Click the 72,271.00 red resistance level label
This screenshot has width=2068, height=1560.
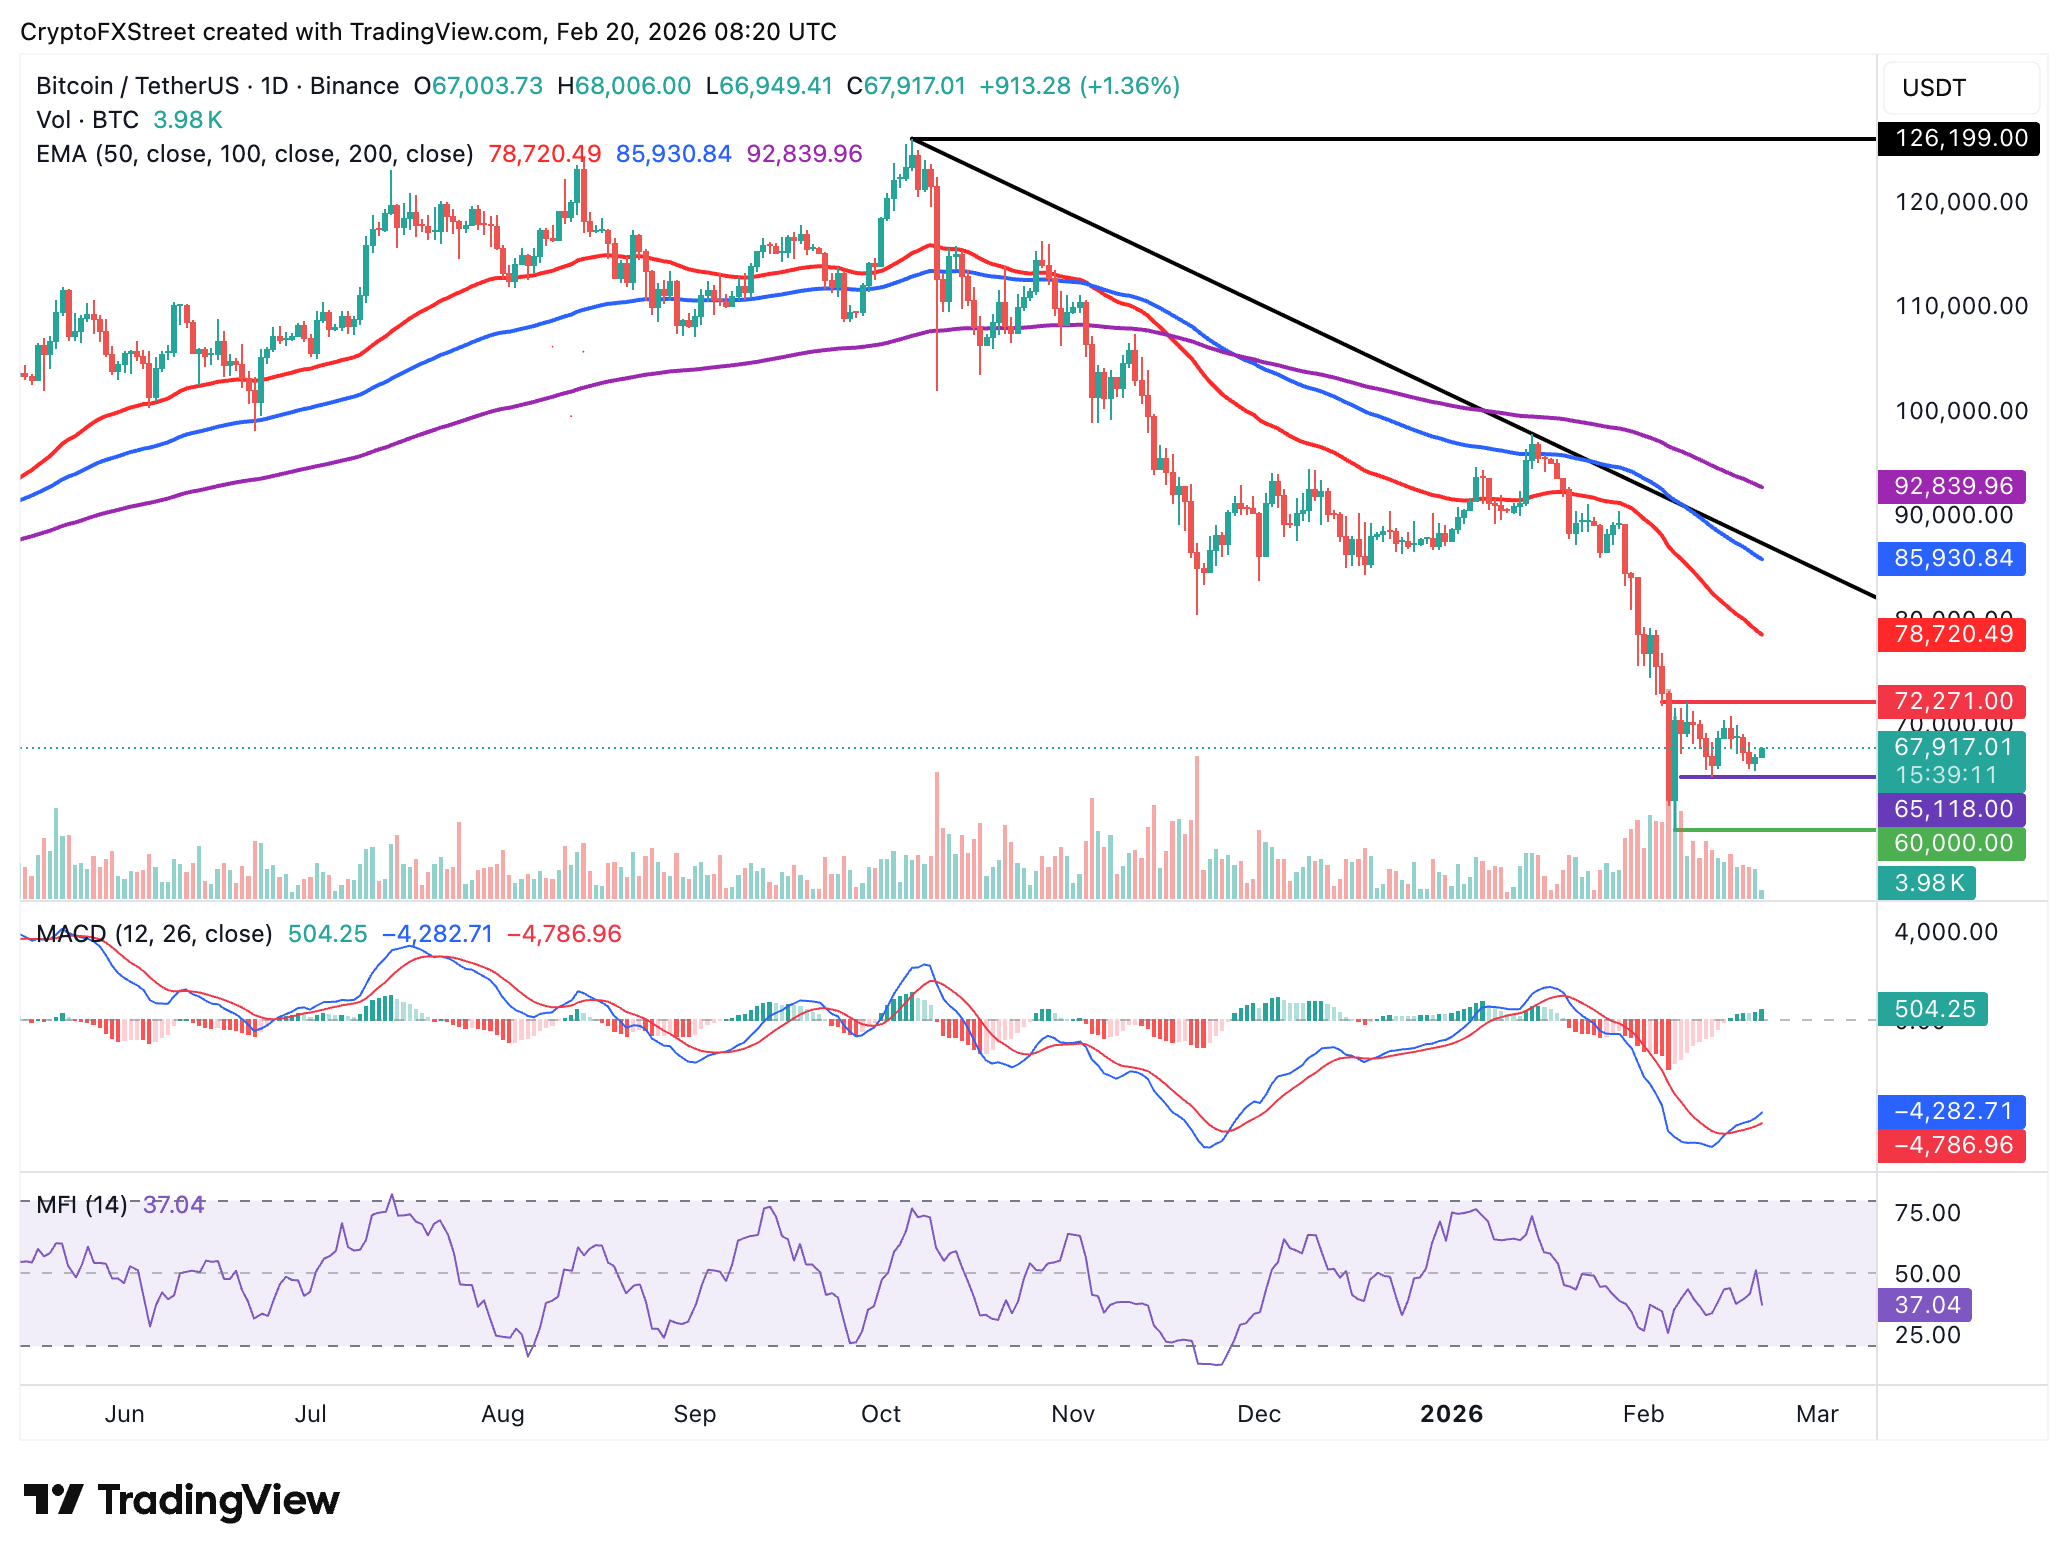1951,701
